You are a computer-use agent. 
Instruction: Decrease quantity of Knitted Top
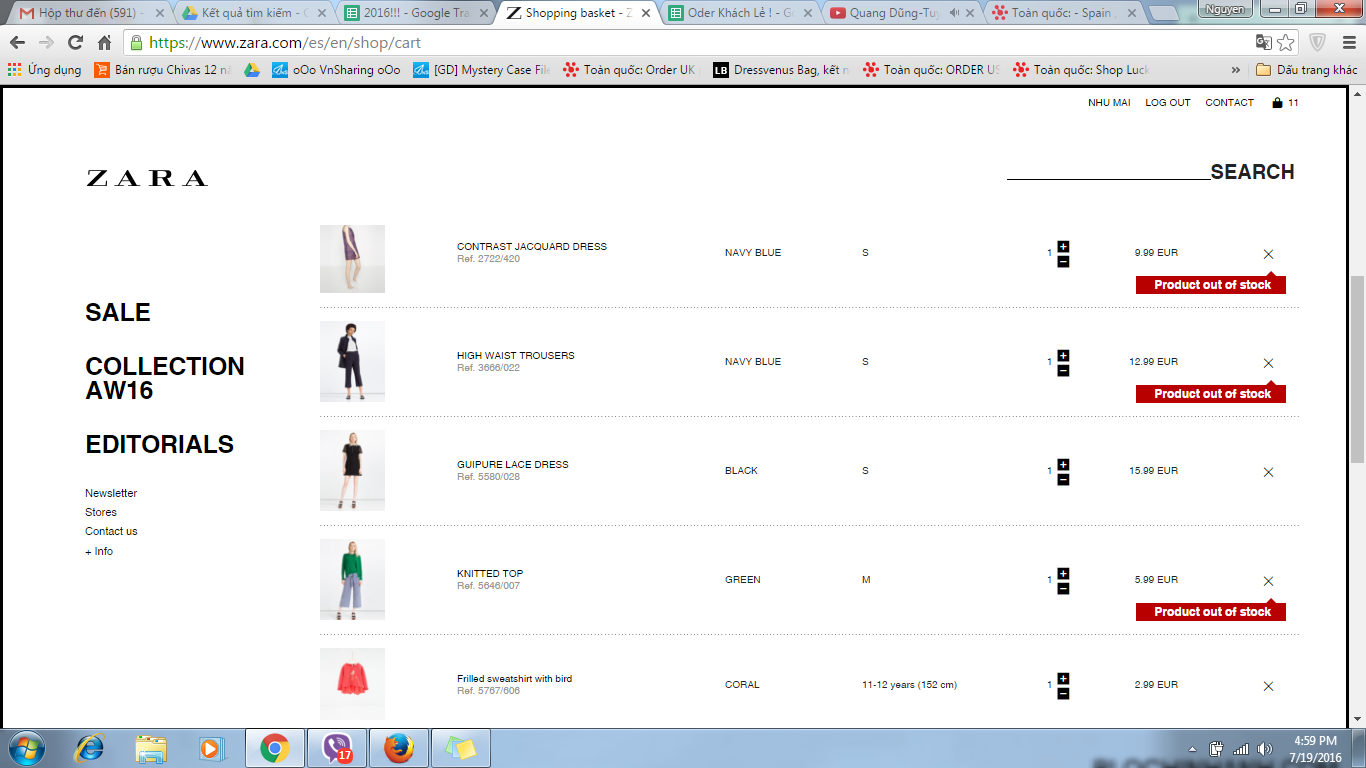(x=1063, y=589)
